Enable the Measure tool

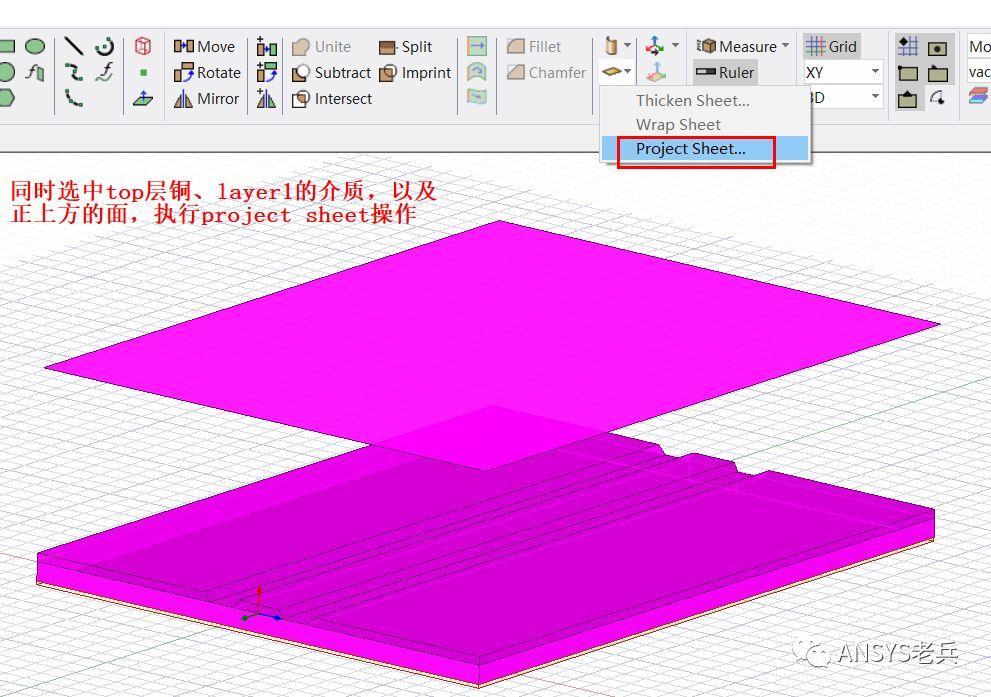(737, 46)
